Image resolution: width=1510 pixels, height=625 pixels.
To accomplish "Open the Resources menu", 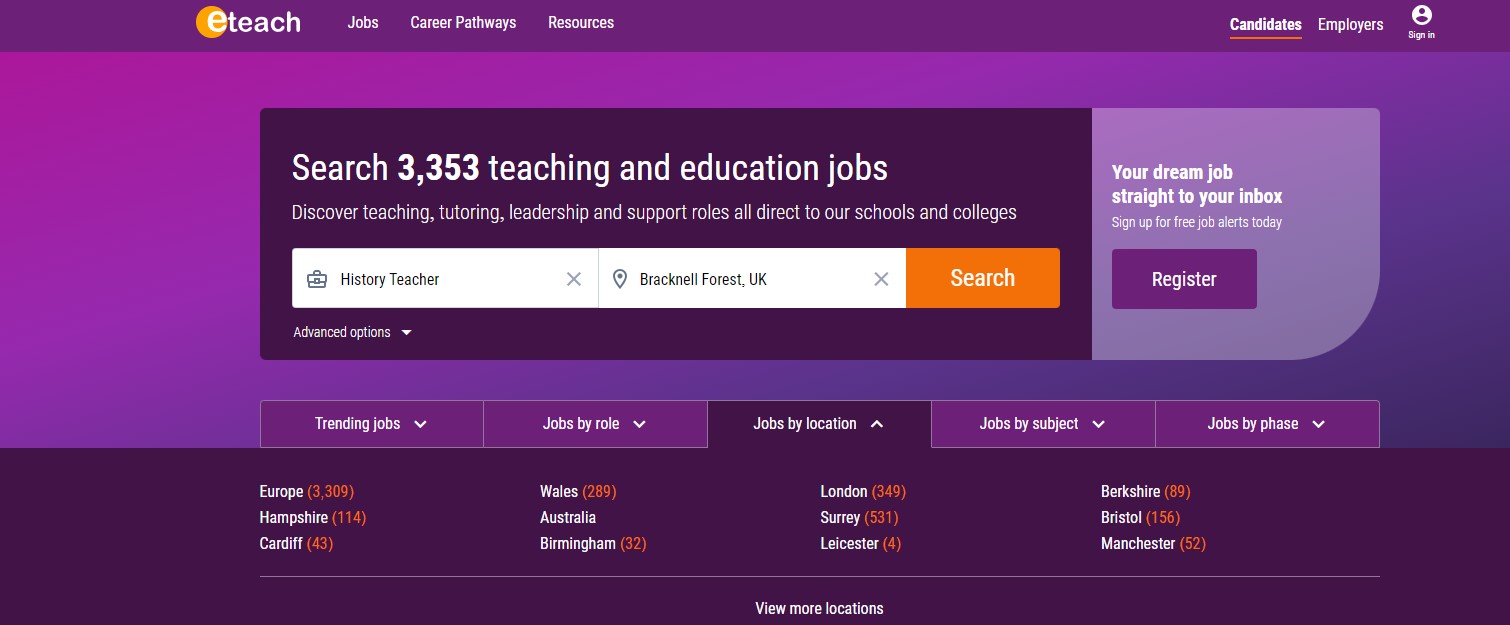I will tap(581, 22).
